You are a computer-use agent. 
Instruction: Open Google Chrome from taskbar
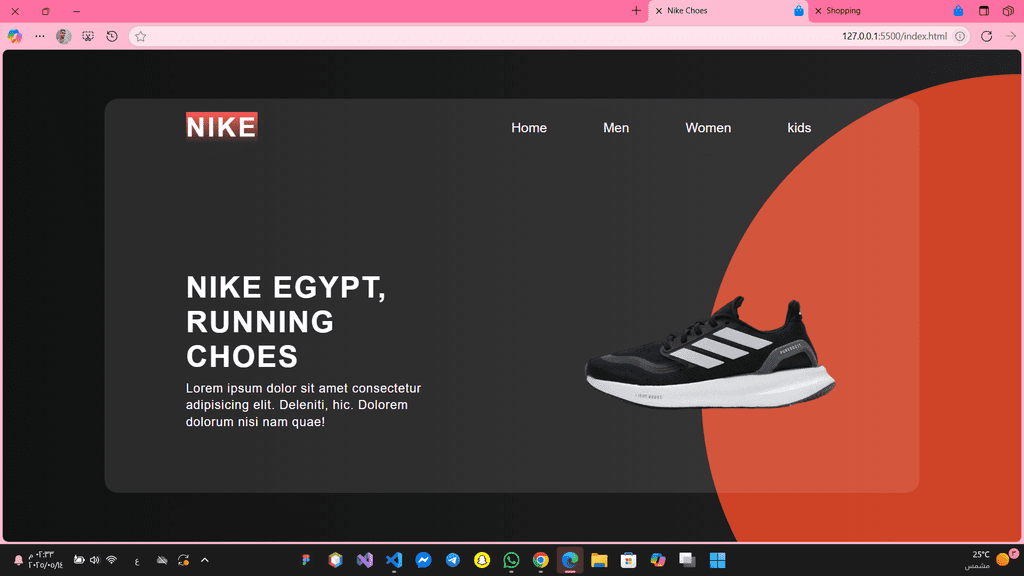540,560
